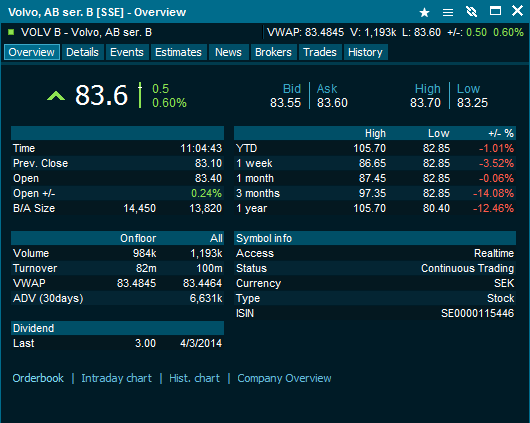This screenshot has width=530, height=423.
Task: Click the YTD change -1.01%
Action: [497, 148]
